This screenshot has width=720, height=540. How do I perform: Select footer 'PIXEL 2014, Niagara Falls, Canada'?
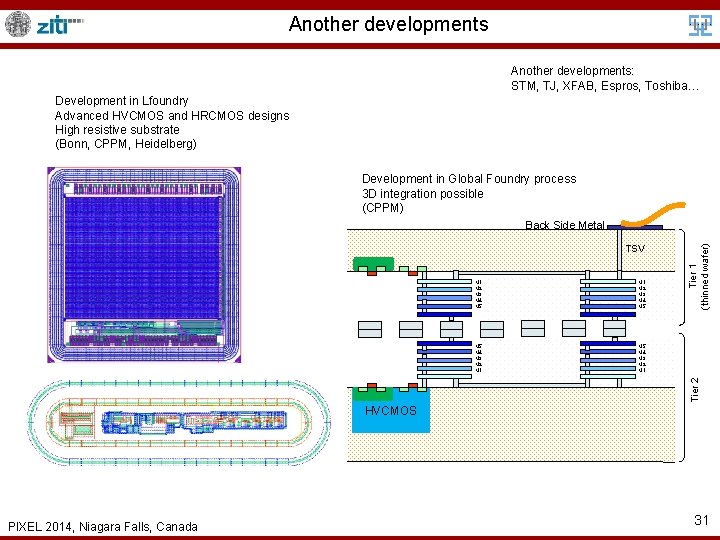click(x=103, y=526)
